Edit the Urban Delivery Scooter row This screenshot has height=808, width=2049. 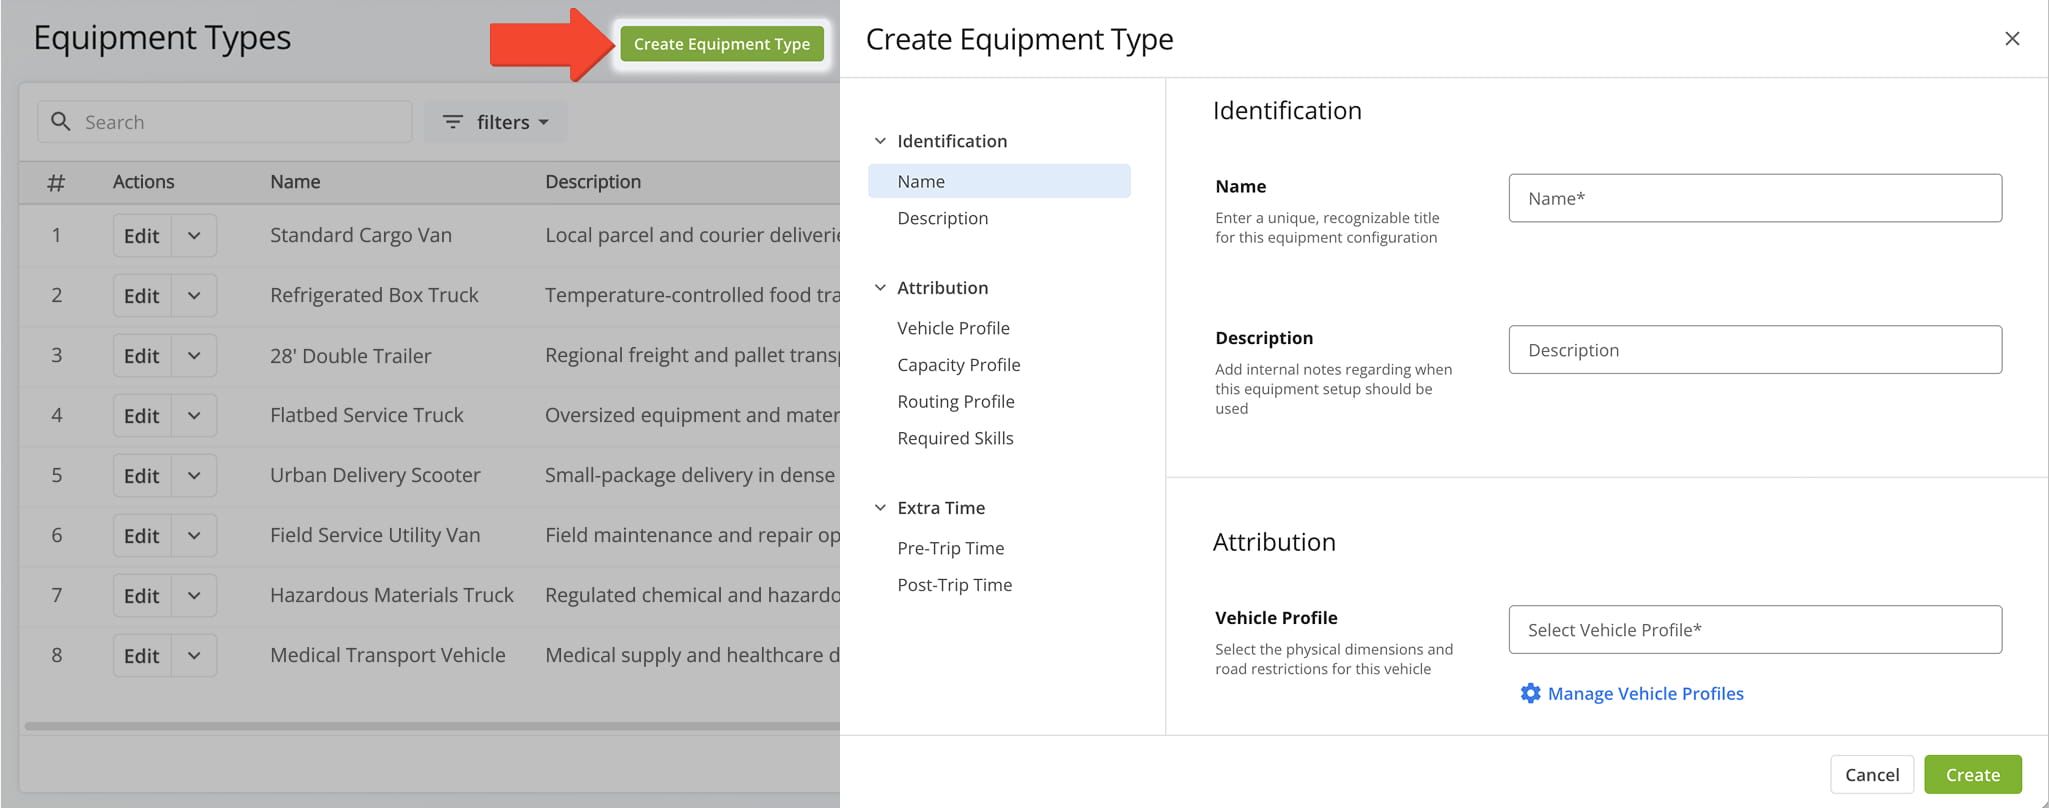point(141,476)
